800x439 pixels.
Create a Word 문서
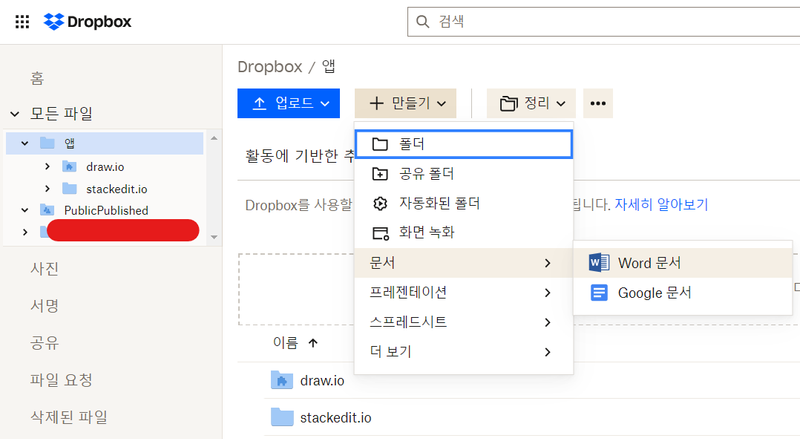pyautogui.click(x=683, y=263)
